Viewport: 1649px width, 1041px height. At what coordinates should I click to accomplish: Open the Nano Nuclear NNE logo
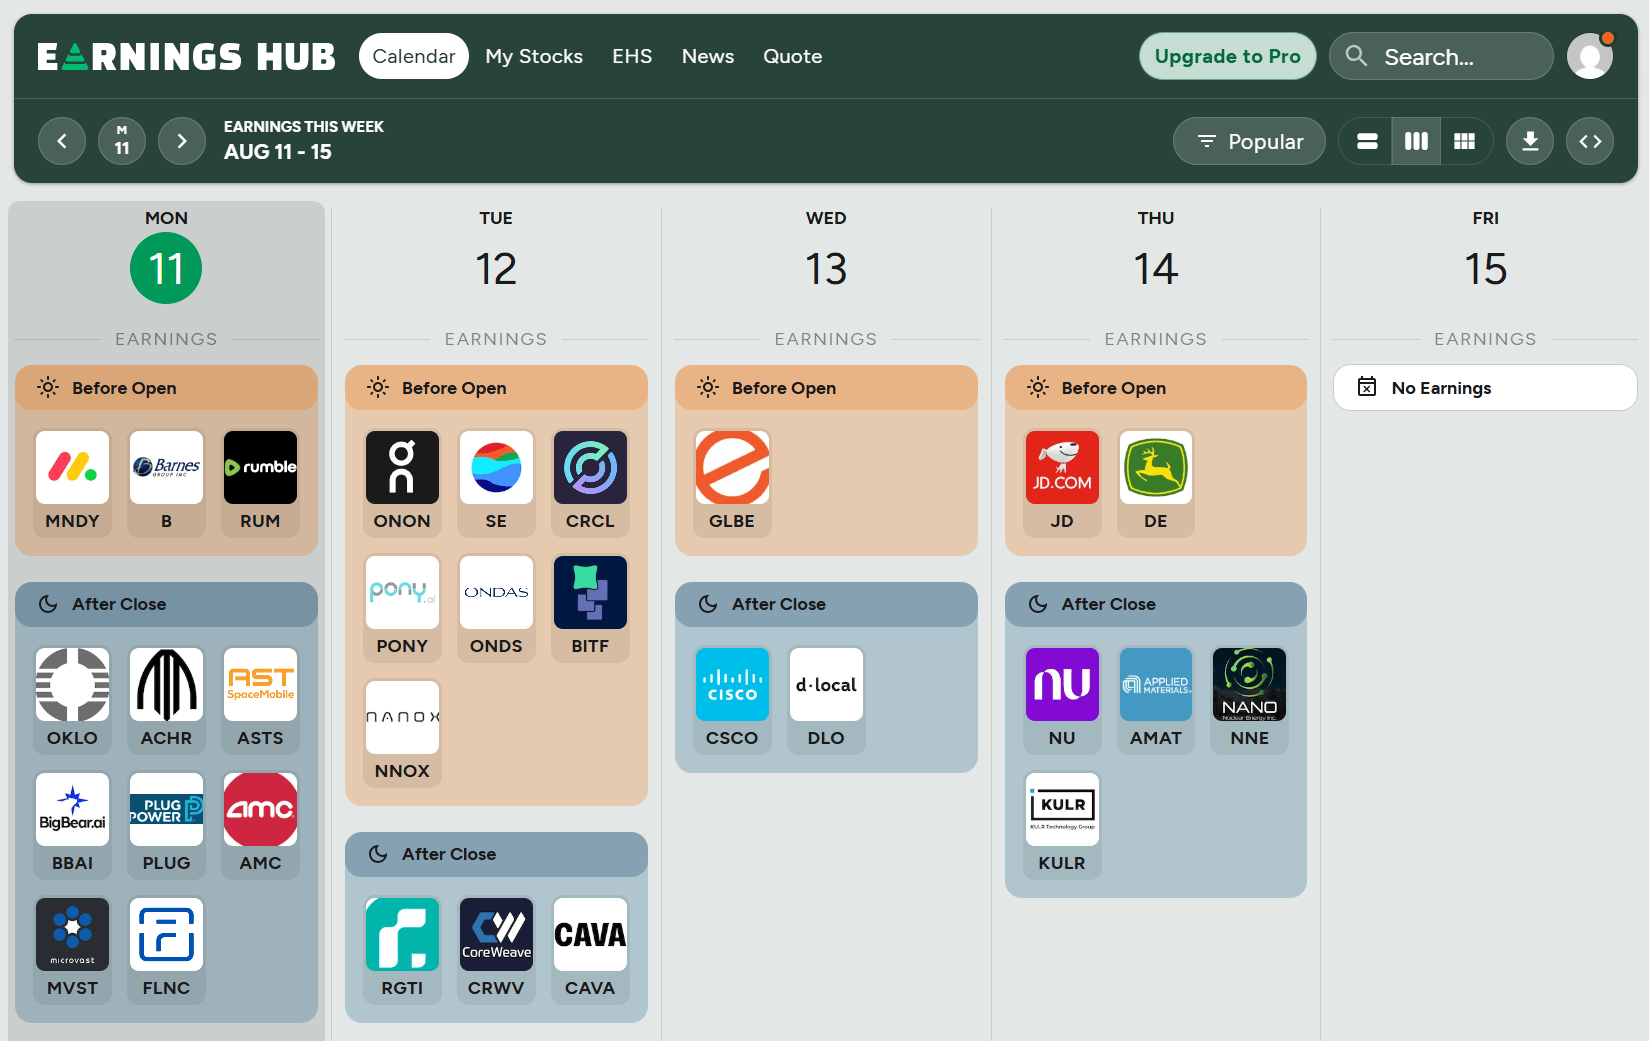(1250, 684)
